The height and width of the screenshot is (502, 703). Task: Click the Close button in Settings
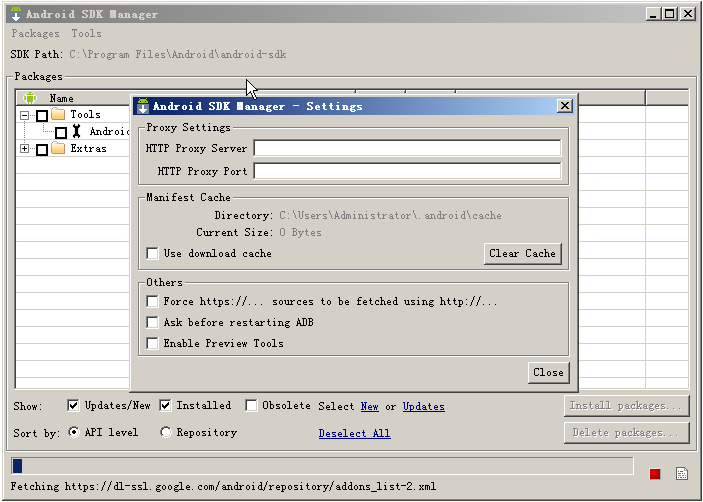(548, 372)
